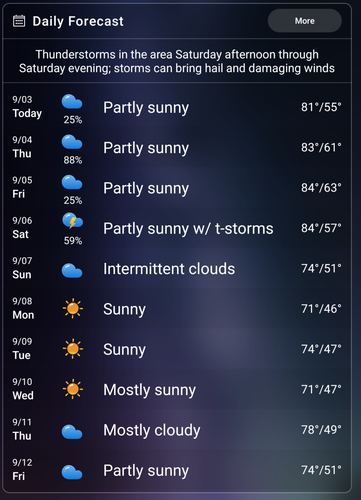Click the sun icon for Wednesday 9/10
Screen dimensions: 361x500
point(73,389)
